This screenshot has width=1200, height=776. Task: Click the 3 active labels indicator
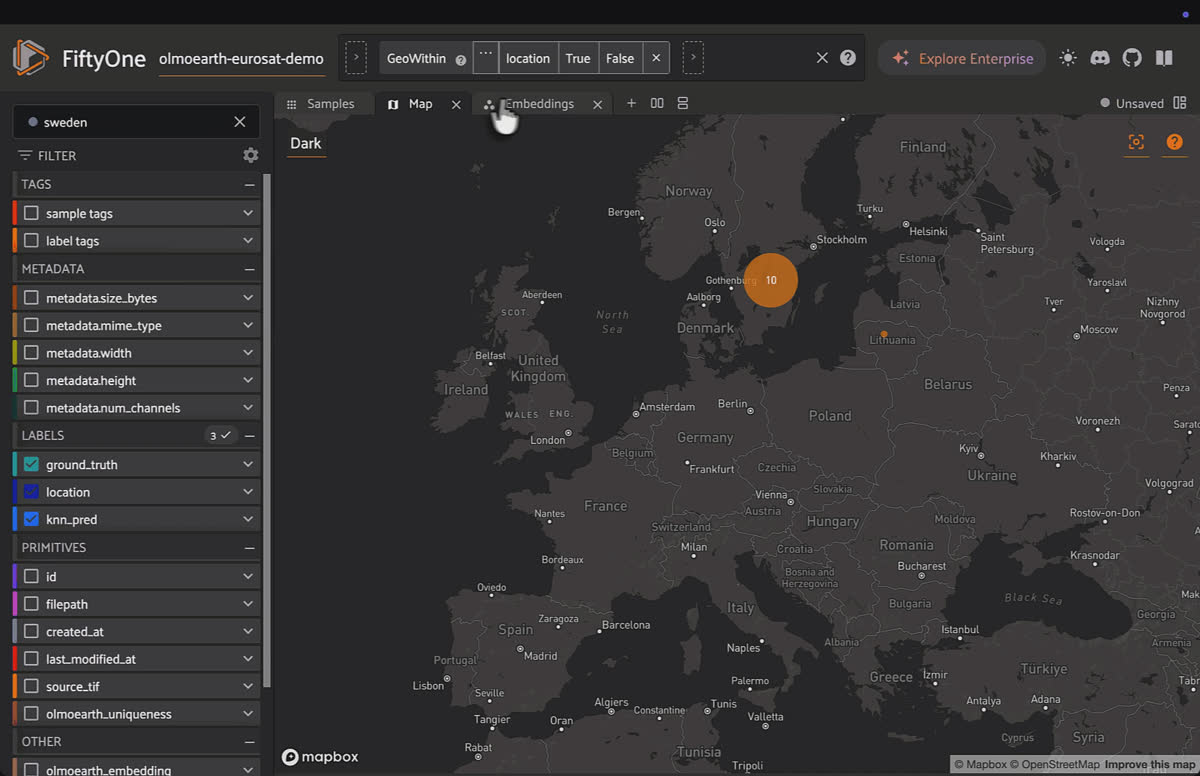click(x=220, y=436)
